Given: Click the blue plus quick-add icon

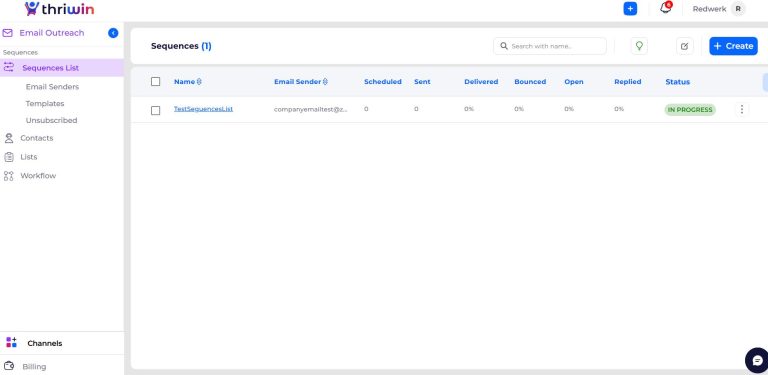Looking at the screenshot, I should click(x=630, y=9).
